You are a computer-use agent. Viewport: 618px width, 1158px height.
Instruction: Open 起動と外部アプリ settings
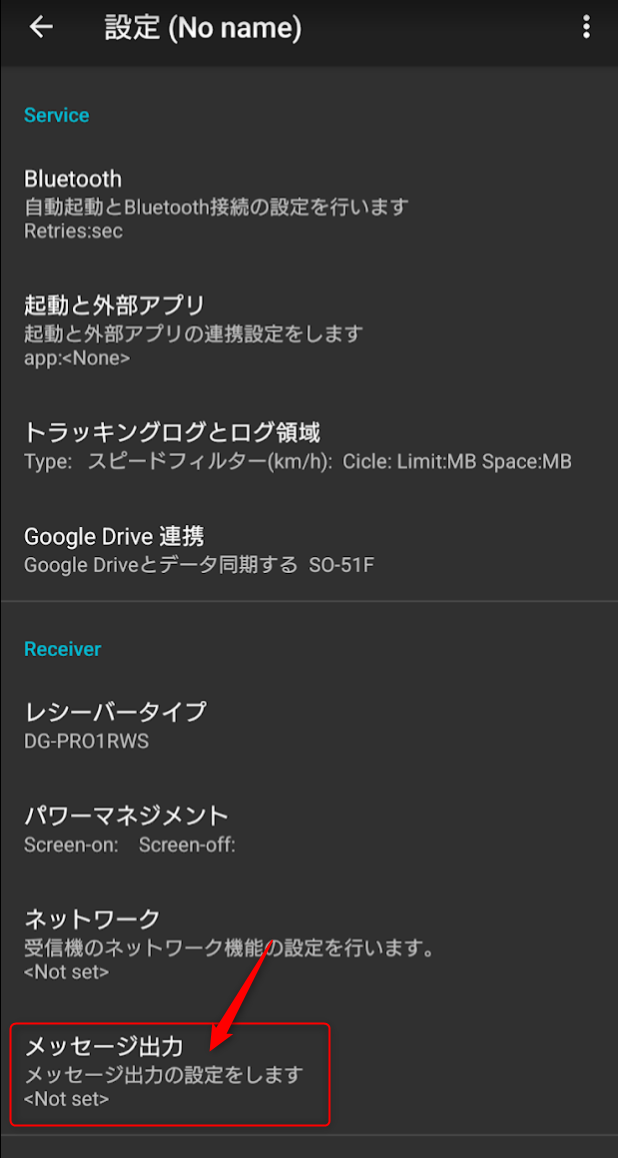point(114,304)
